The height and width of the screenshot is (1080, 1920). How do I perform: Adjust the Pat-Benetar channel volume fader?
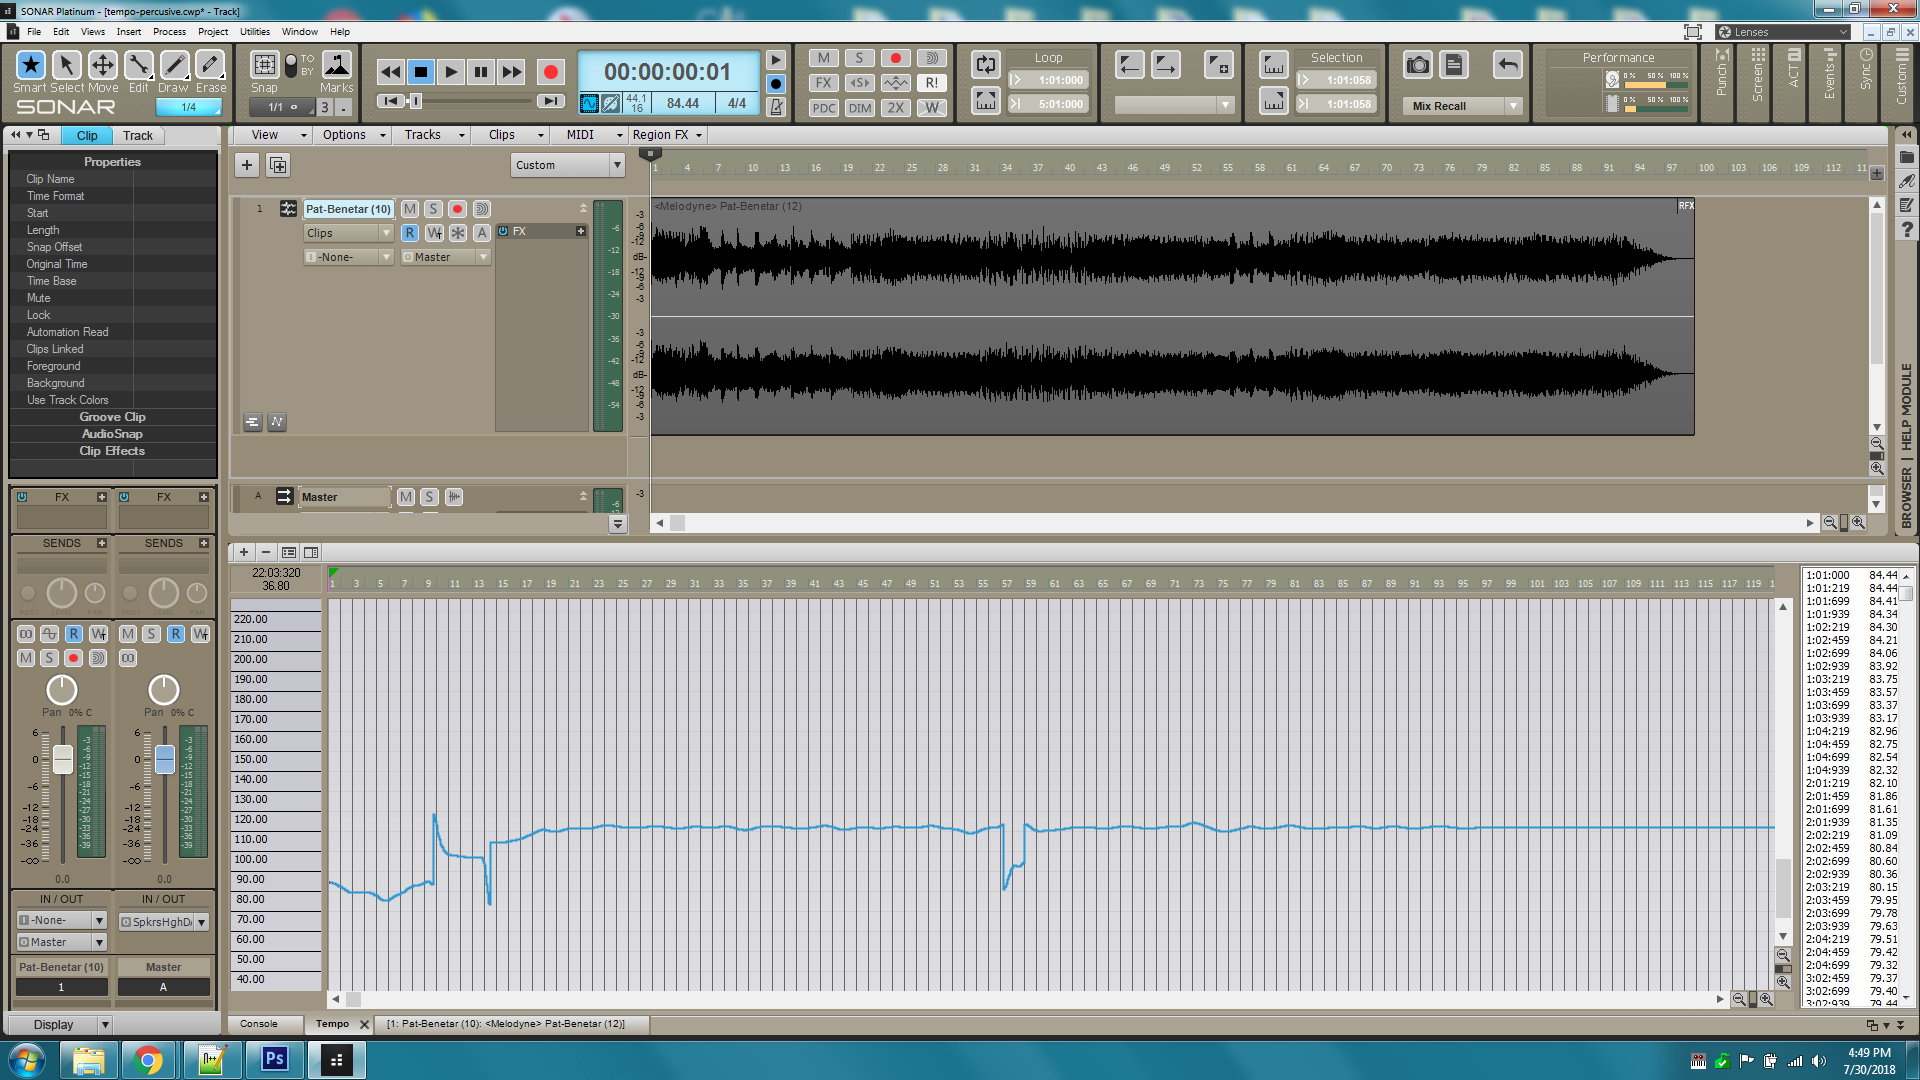coord(62,760)
